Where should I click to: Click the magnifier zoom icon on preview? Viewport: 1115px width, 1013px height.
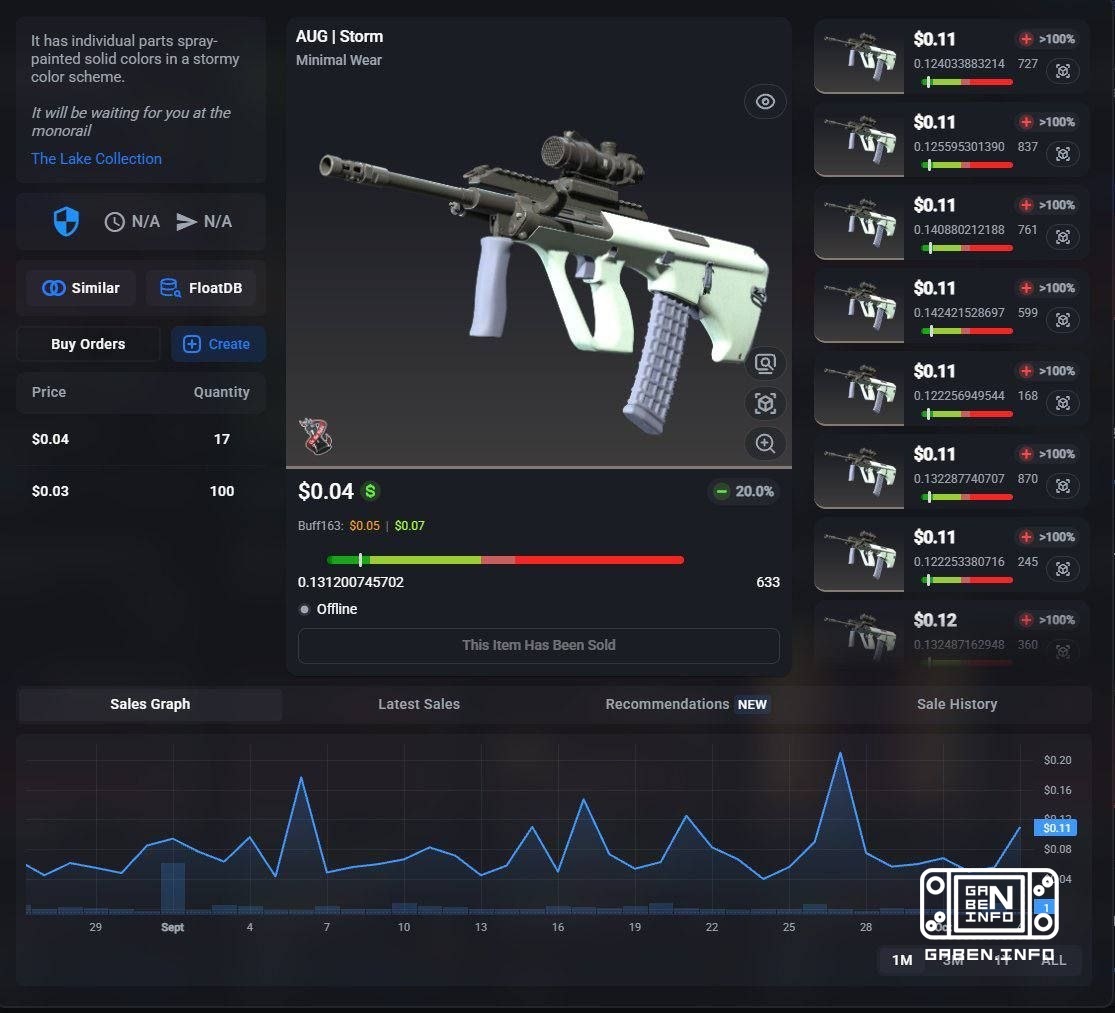[x=765, y=444]
